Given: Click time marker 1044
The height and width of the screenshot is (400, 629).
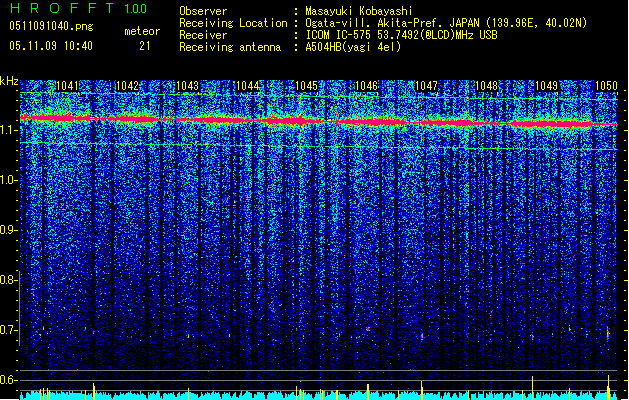Looking at the screenshot, I should pos(248,86).
